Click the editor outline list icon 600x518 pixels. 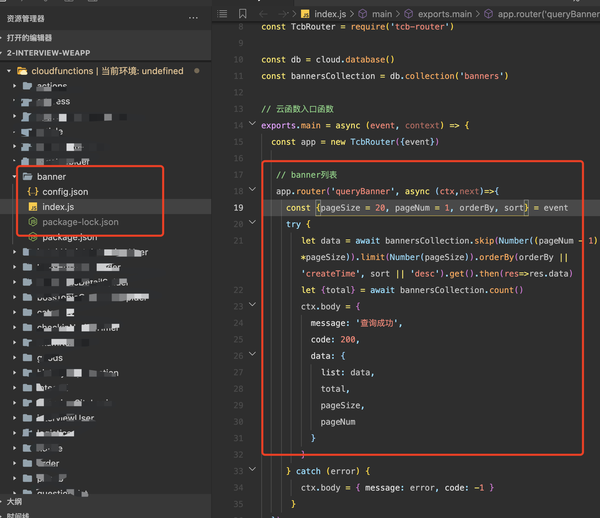tap(222, 14)
